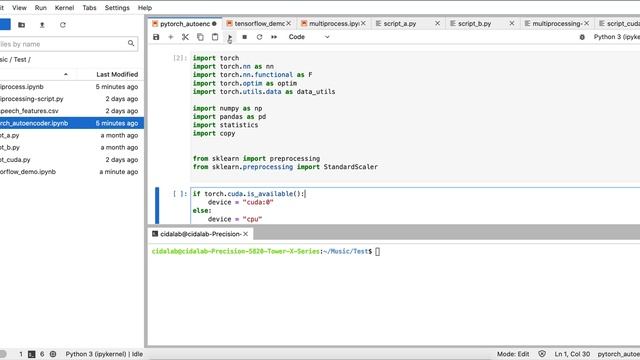Image resolution: width=640 pixels, height=360 pixels.
Task: Select the peech_features.csv file row
Action: click(72, 111)
